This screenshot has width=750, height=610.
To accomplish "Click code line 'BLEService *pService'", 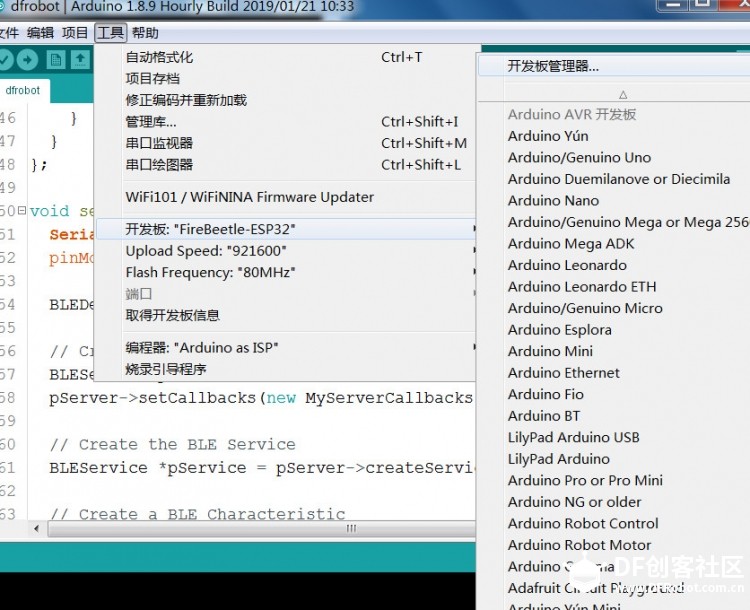I will [262, 467].
